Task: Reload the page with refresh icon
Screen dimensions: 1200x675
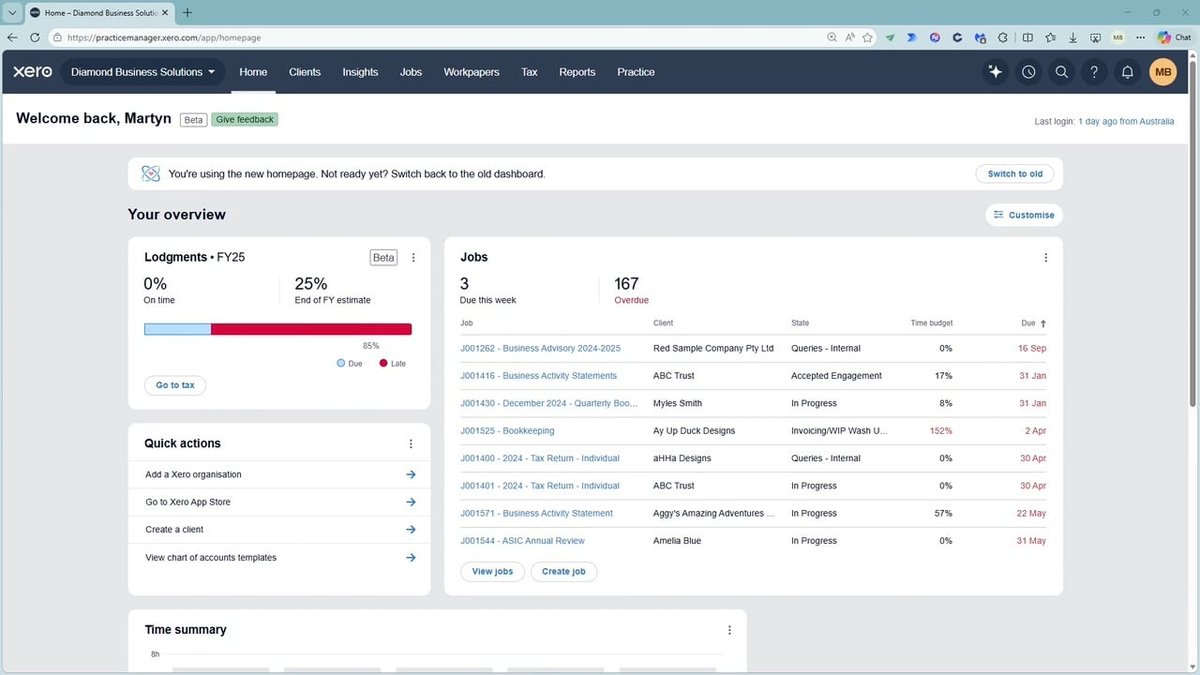Action: pos(35,37)
